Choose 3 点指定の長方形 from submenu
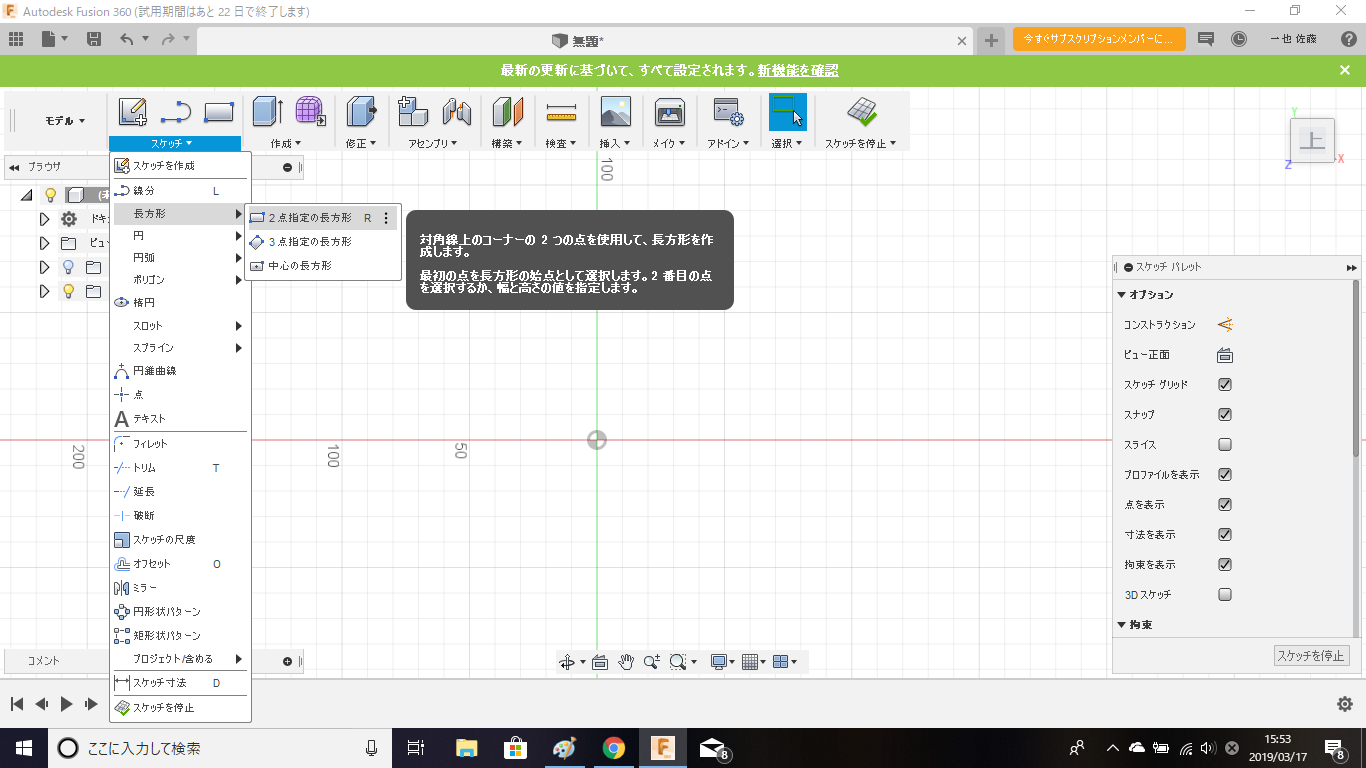 323,242
